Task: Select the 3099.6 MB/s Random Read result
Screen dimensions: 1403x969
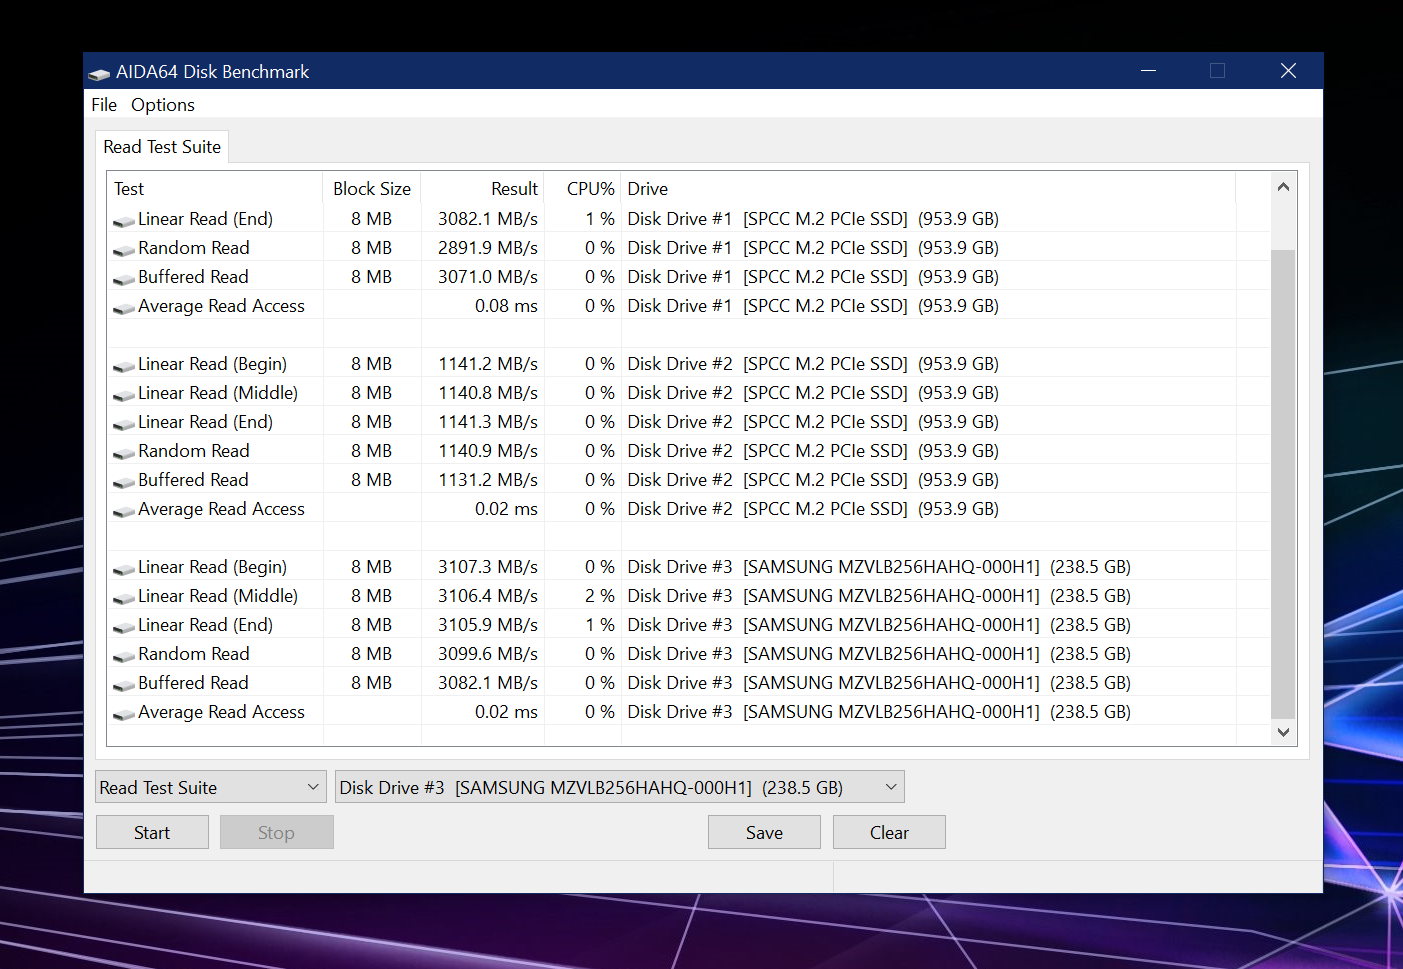Action: [x=488, y=654]
